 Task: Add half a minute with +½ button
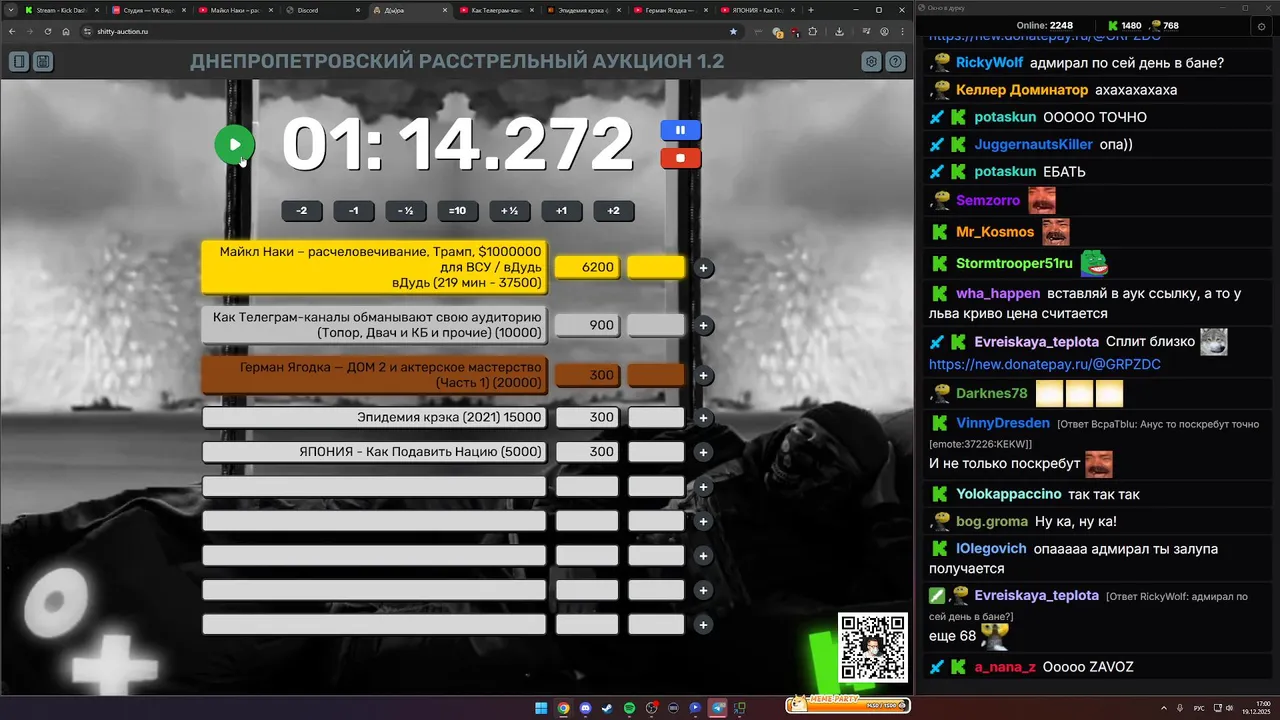coord(510,211)
